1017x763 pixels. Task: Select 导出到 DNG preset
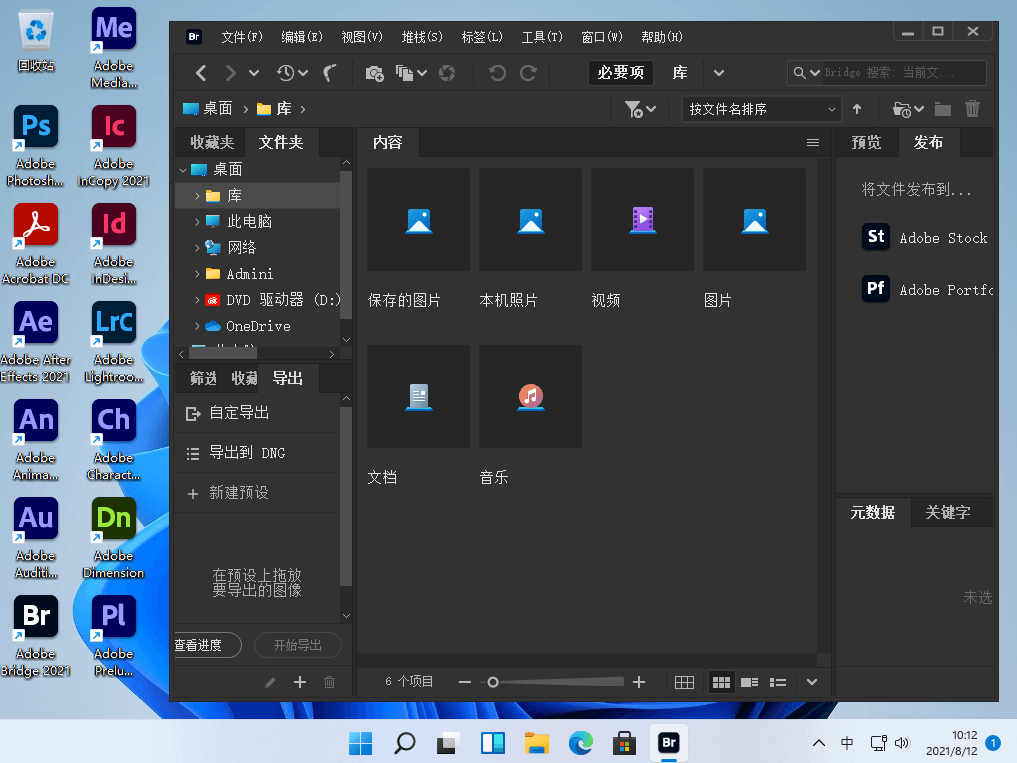(257, 453)
